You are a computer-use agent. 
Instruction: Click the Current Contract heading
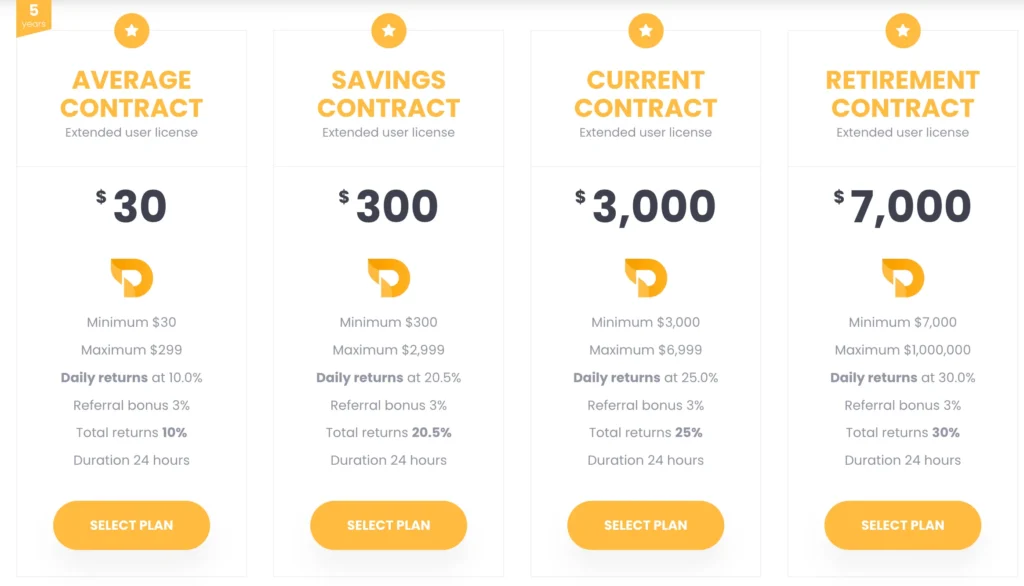[x=645, y=94]
